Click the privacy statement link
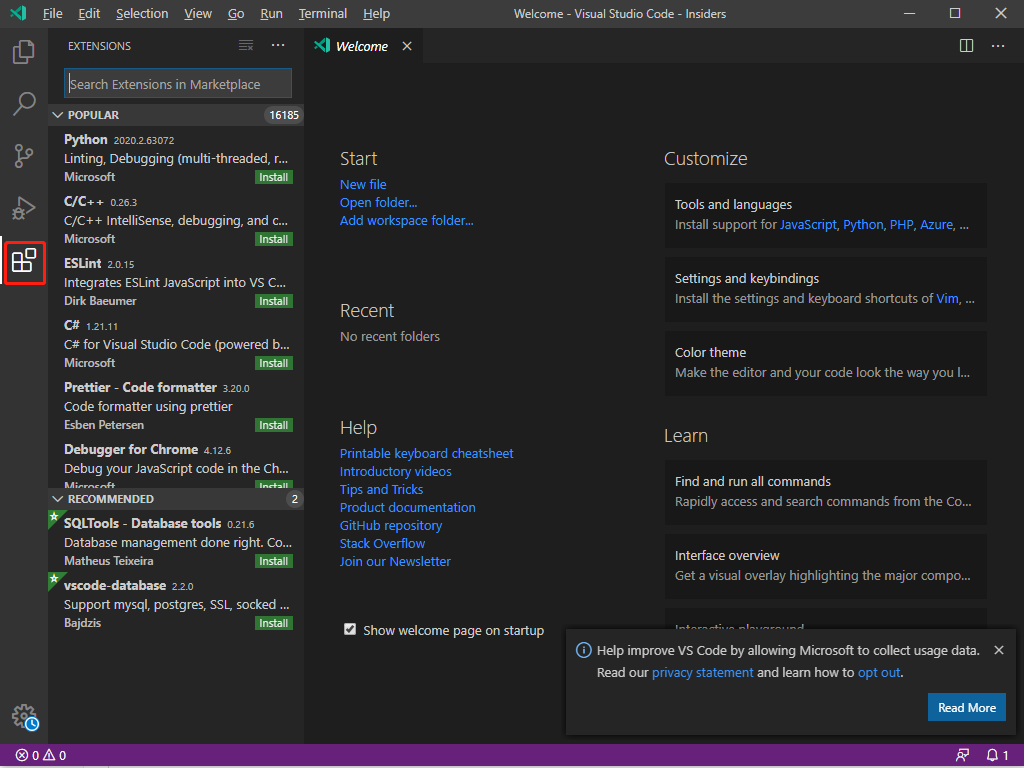 [703, 673]
